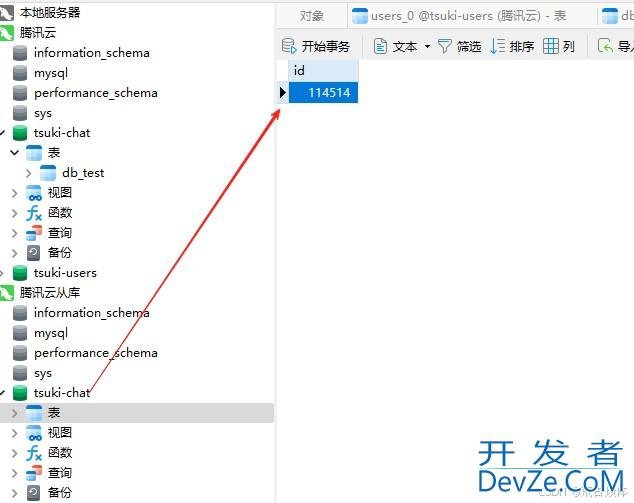The image size is (634, 503).
Task: Expand 视图 under first tsuki-chat
Action: 15,193
